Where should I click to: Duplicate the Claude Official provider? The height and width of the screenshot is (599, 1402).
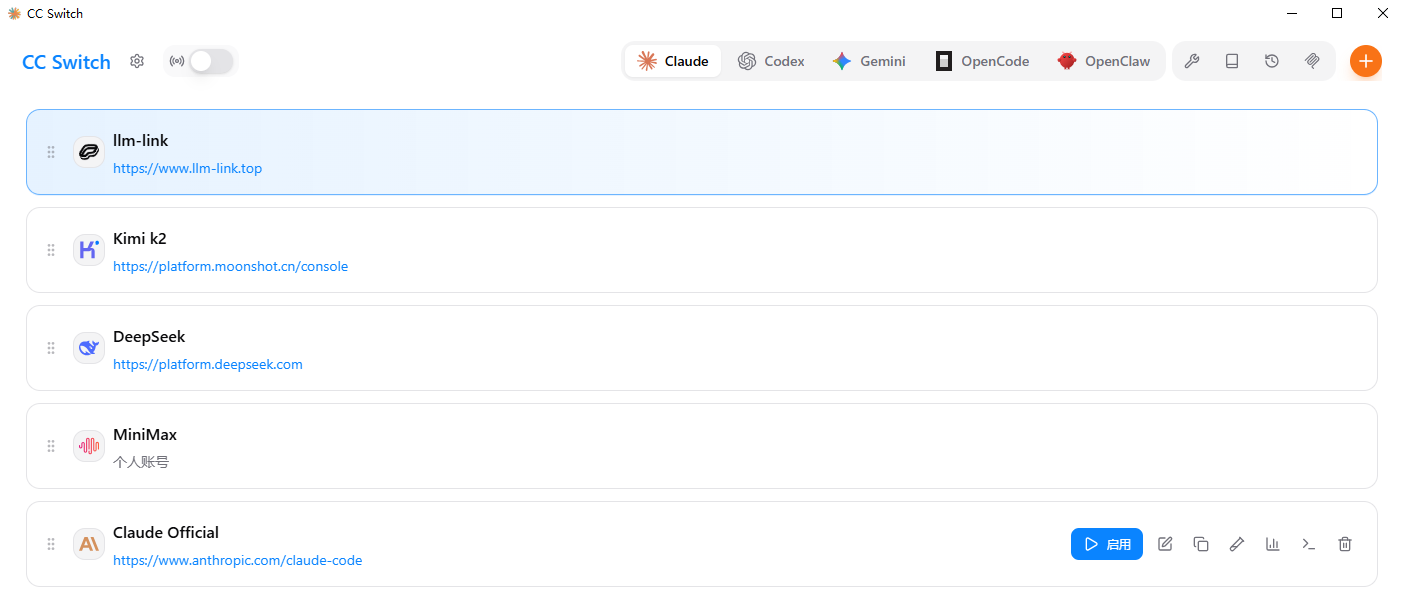click(1201, 544)
